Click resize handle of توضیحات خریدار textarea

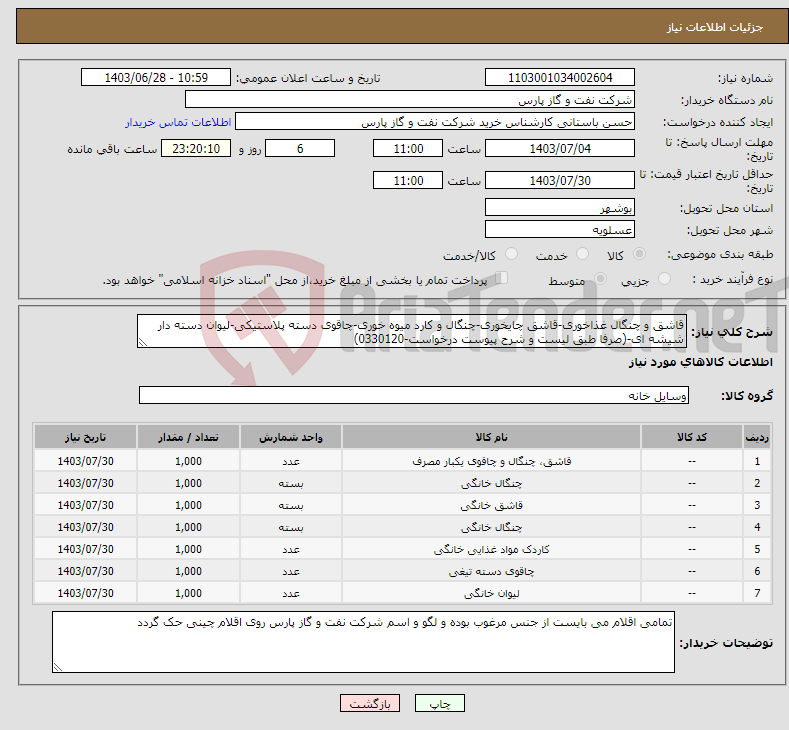57,668
